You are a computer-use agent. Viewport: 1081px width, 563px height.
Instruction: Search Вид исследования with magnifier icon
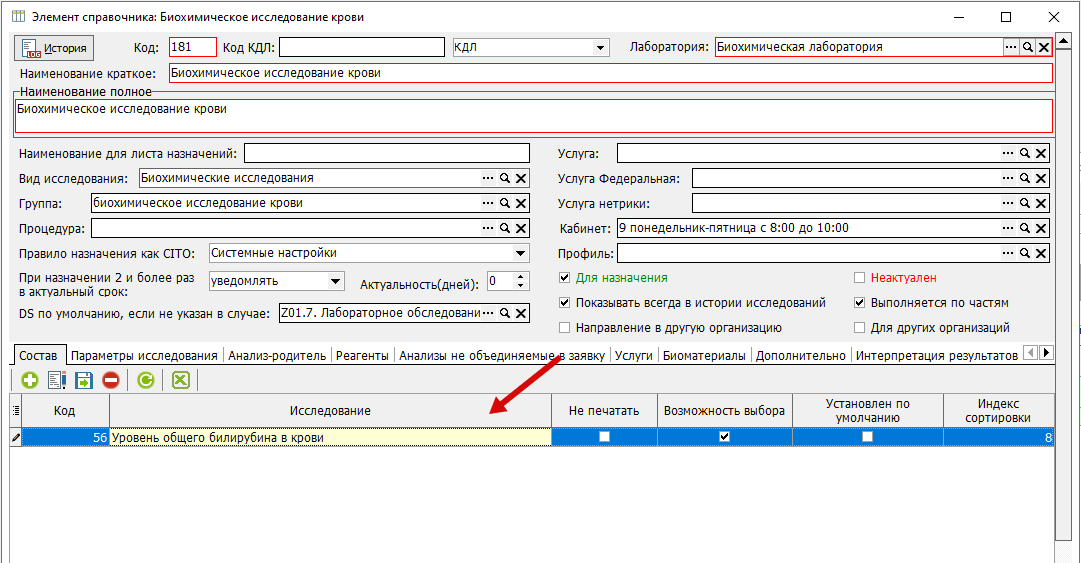click(505, 178)
